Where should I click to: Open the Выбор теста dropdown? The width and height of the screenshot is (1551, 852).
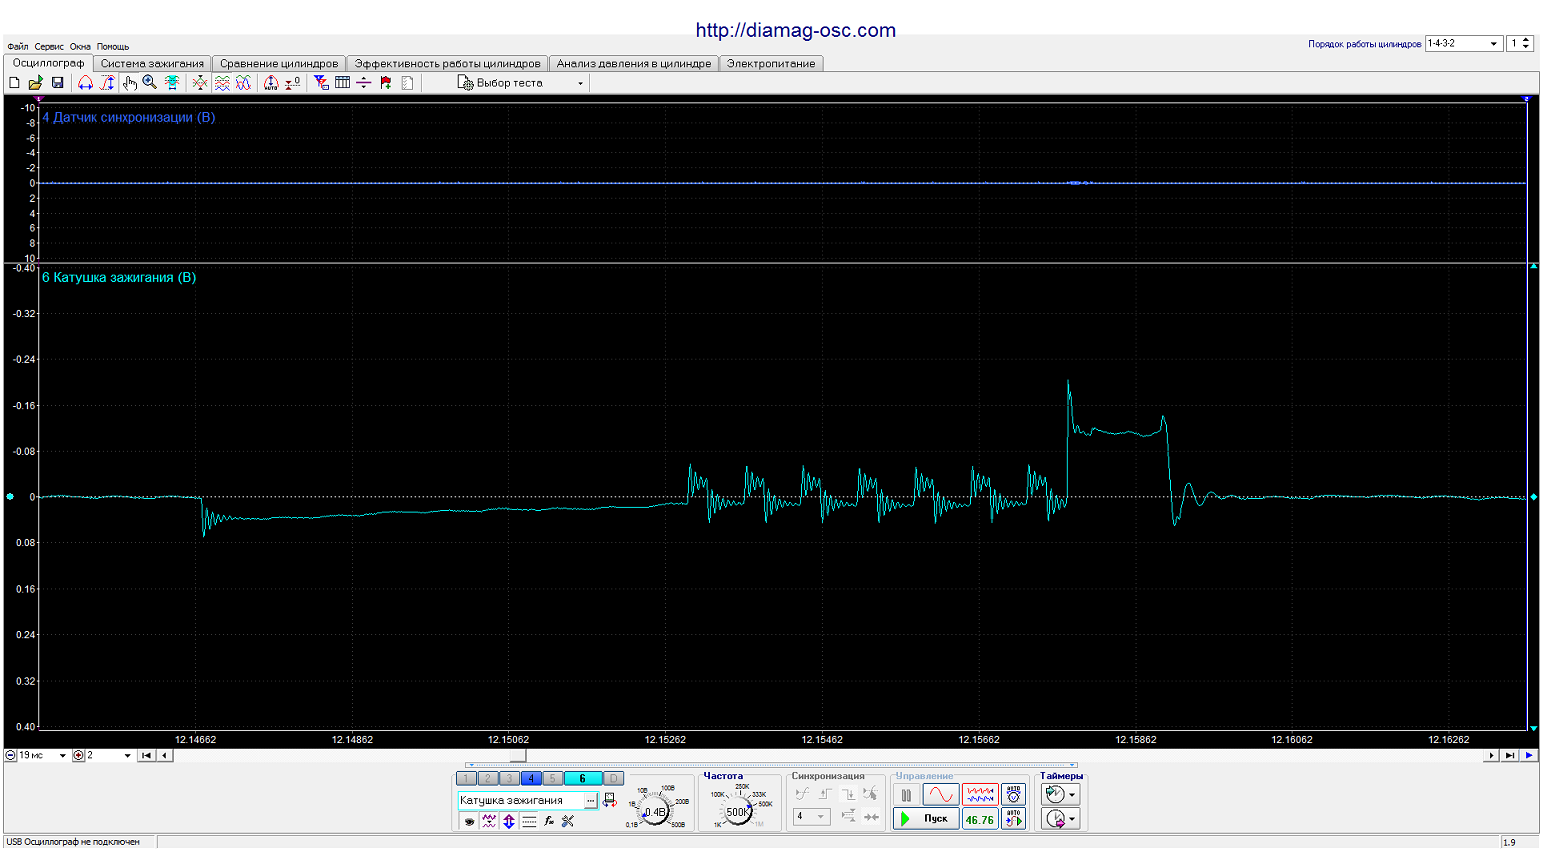(x=520, y=83)
